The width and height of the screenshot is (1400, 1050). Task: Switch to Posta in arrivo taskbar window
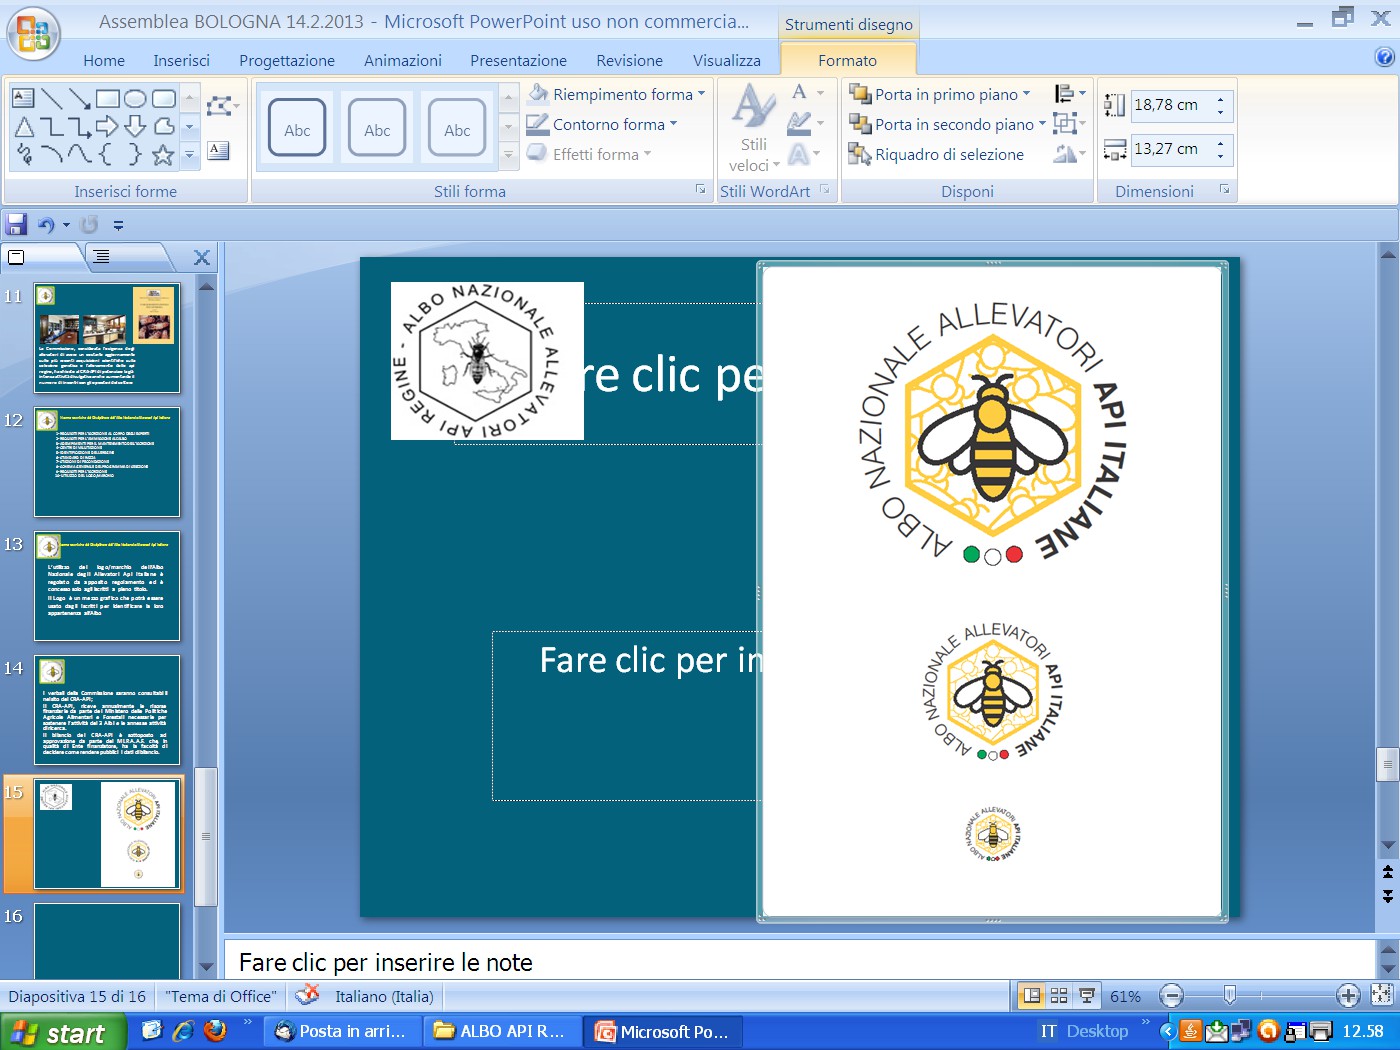343,1031
